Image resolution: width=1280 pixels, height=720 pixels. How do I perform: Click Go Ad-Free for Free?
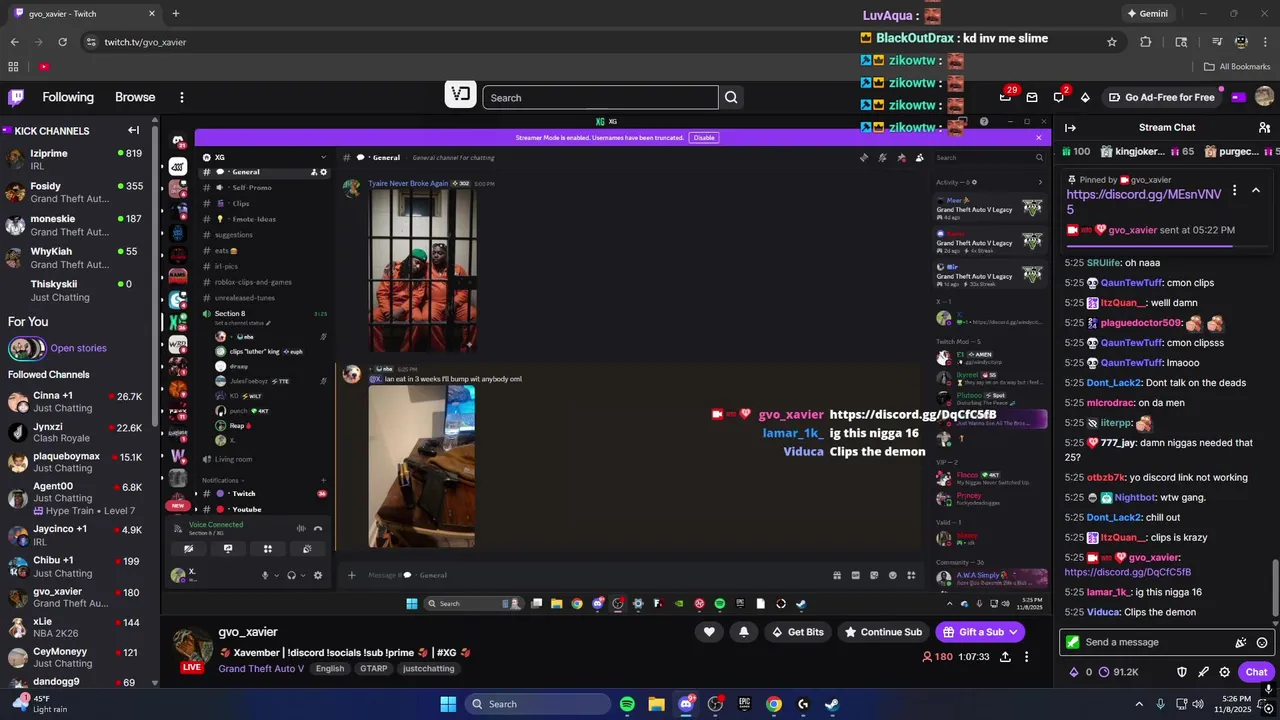(x=1161, y=97)
